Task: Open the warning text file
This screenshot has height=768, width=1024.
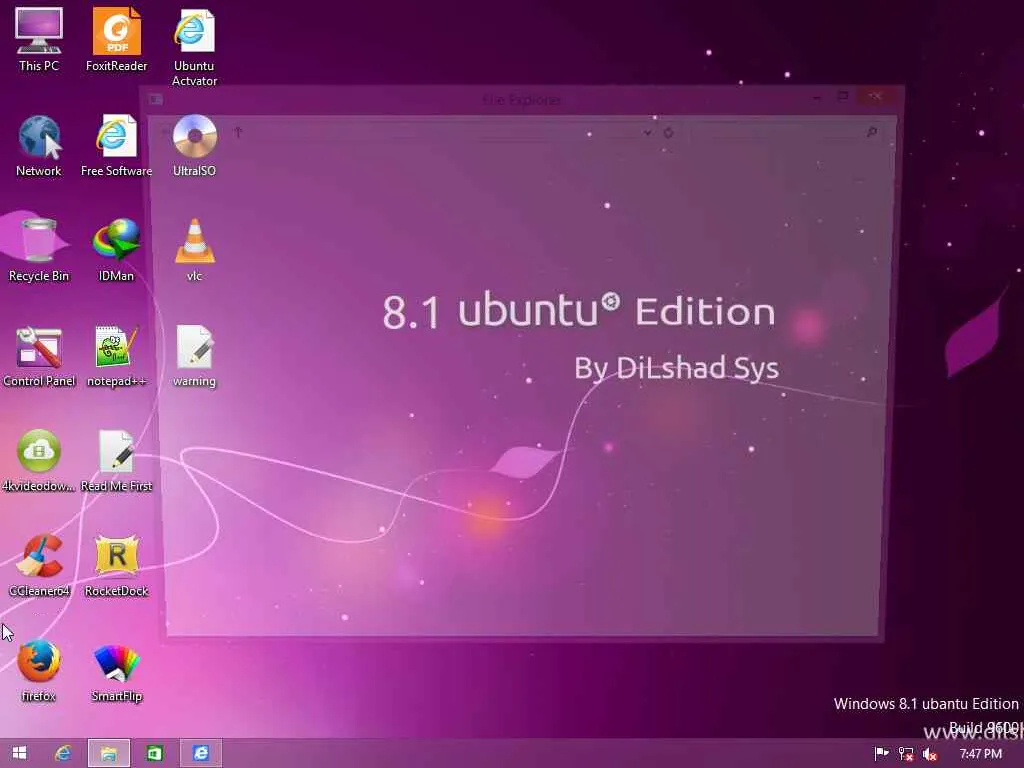Action: 194,356
